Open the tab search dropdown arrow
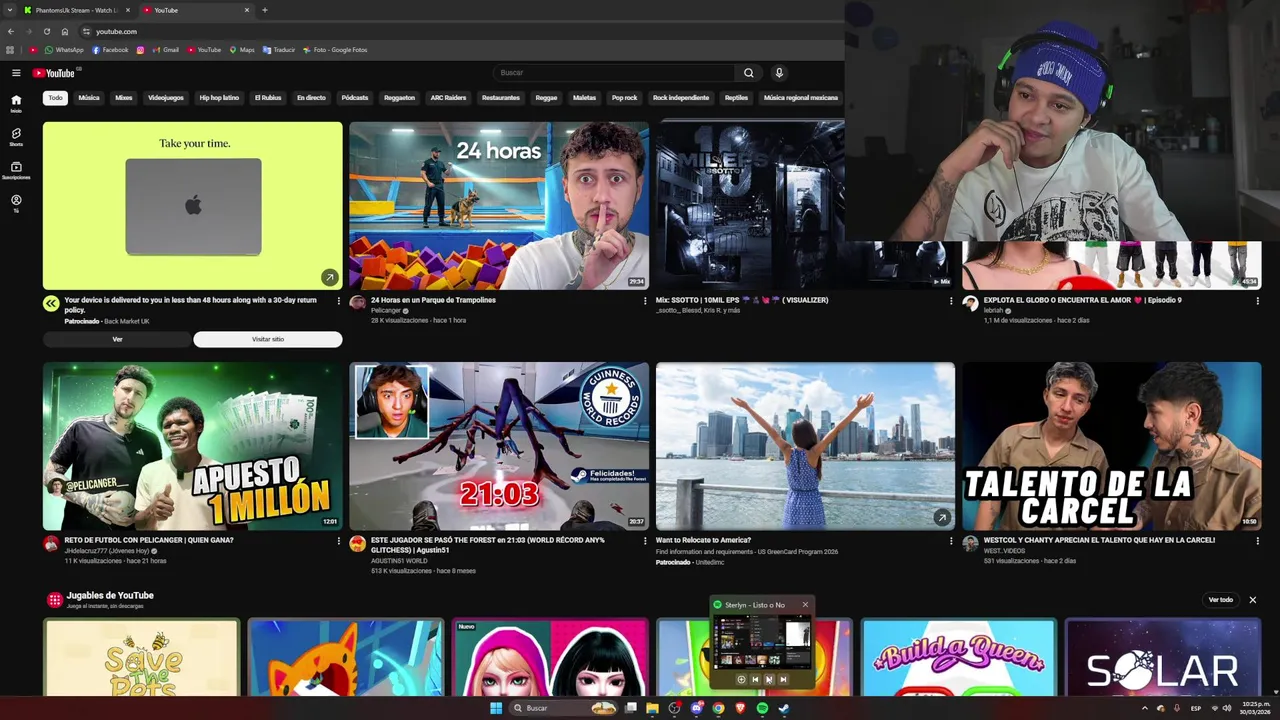Viewport: 1280px width, 720px height. (10, 10)
